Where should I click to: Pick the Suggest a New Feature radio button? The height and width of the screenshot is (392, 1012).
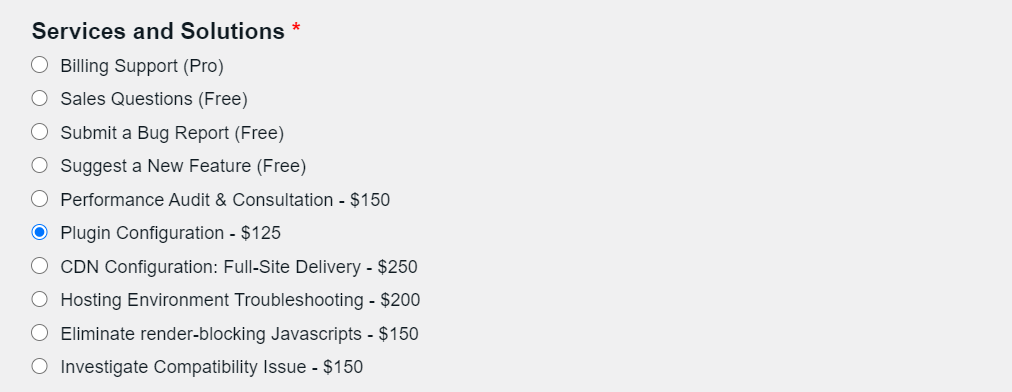[x=39, y=165]
